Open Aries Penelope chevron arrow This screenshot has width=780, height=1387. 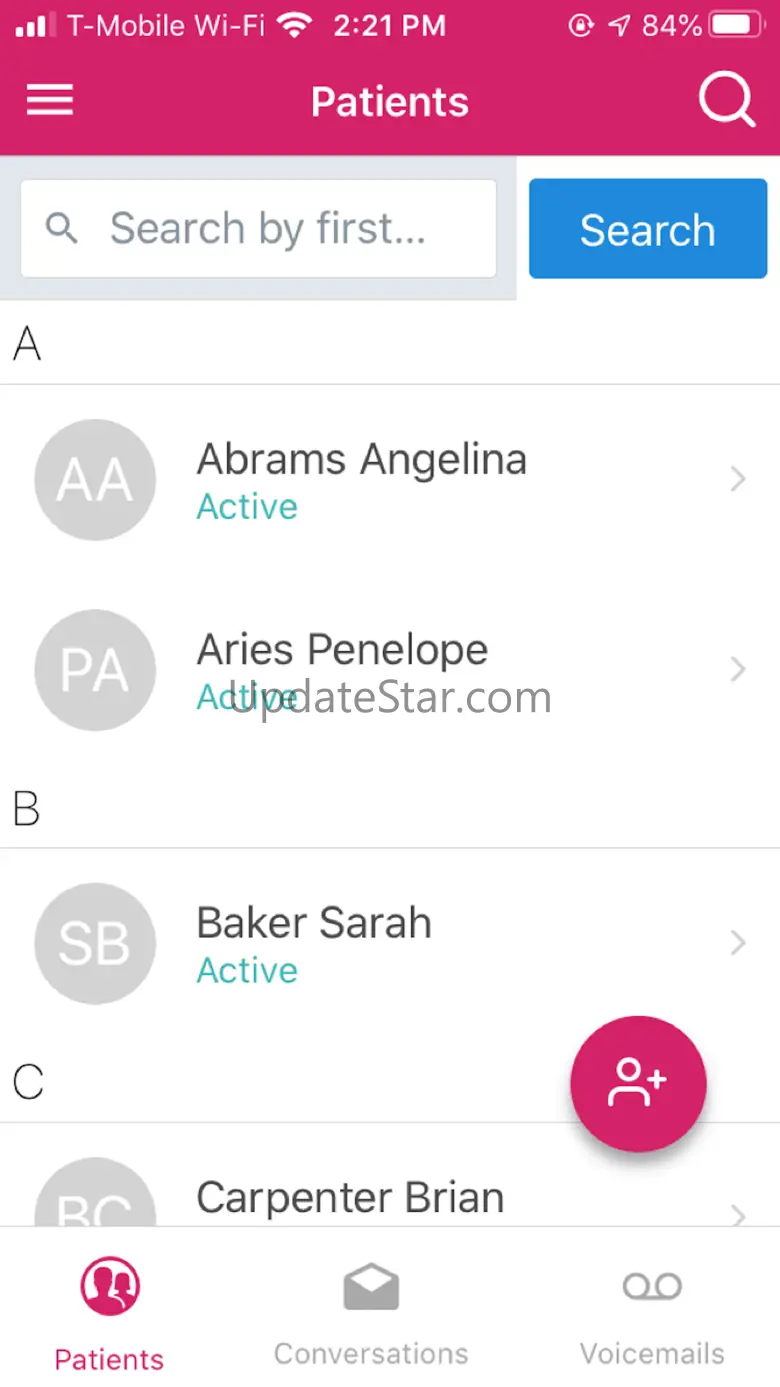click(x=738, y=669)
